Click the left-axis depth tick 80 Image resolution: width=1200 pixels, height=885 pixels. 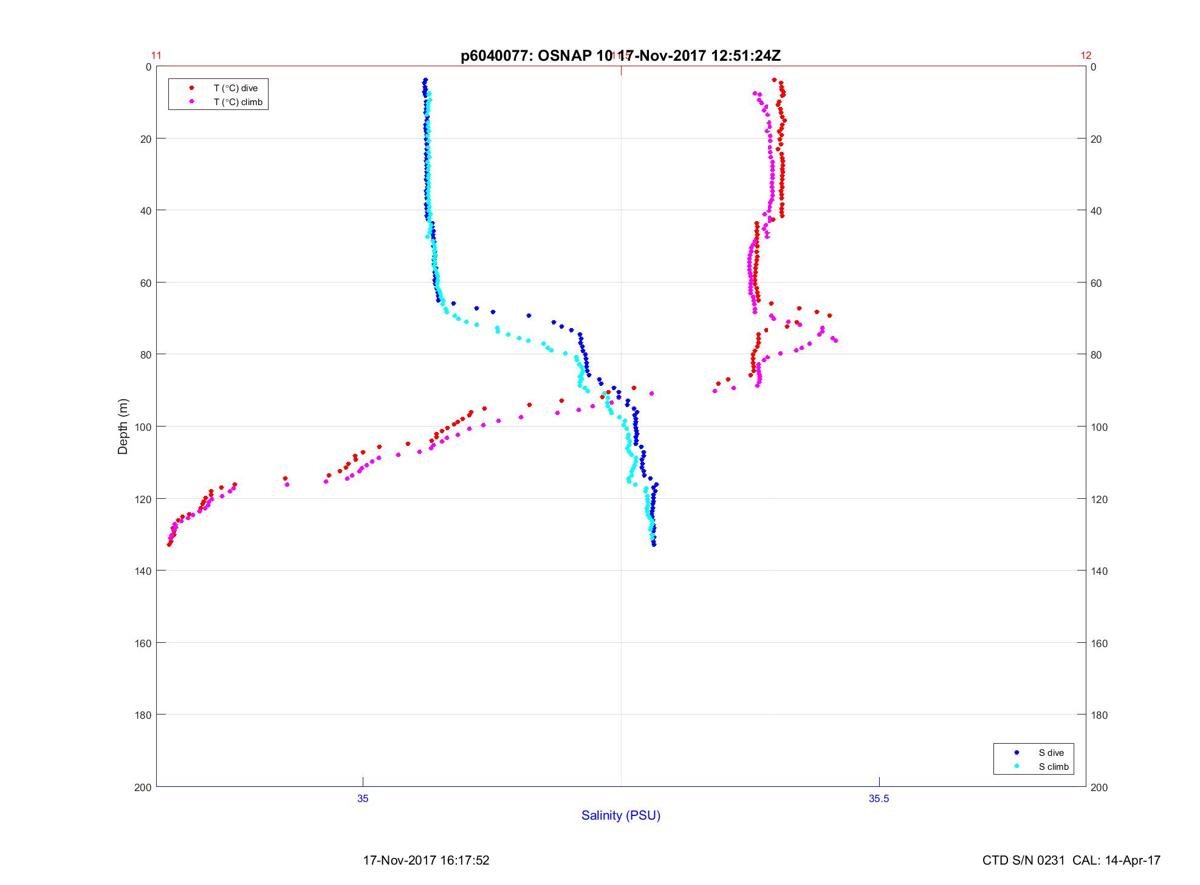[146, 355]
